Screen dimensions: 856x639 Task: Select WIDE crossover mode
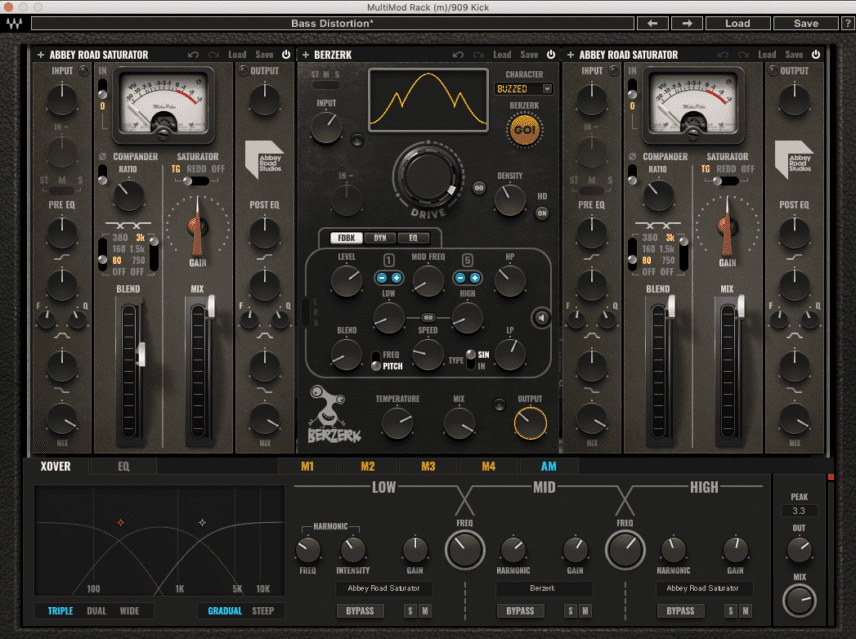pyautogui.click(x=129, y=611)
